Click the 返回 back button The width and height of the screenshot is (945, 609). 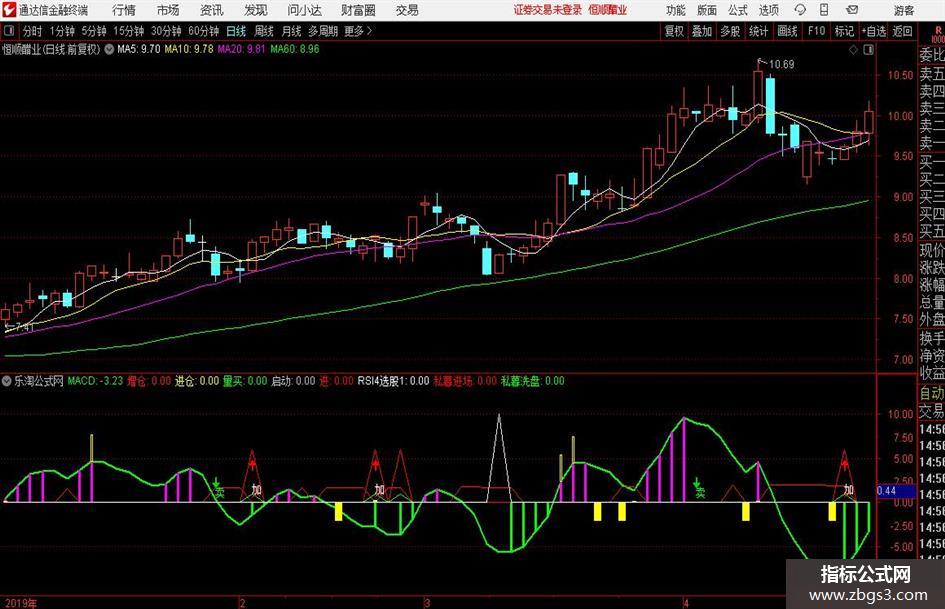point(902,31)
